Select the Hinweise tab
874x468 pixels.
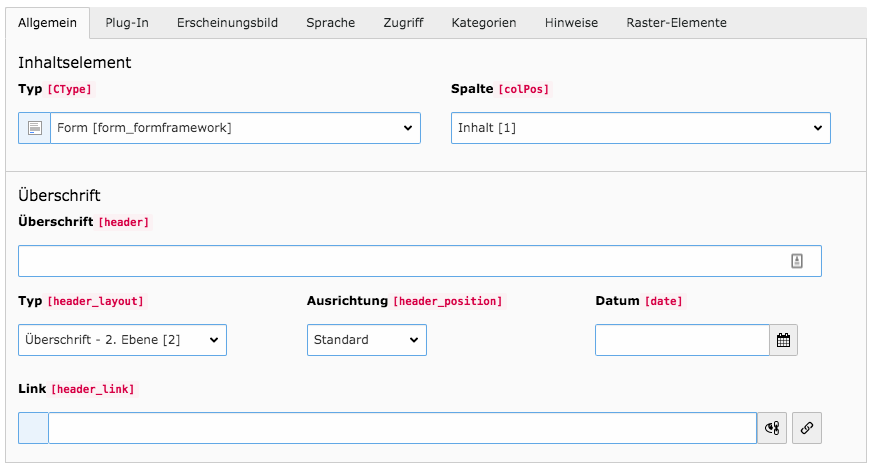point(571,23)
